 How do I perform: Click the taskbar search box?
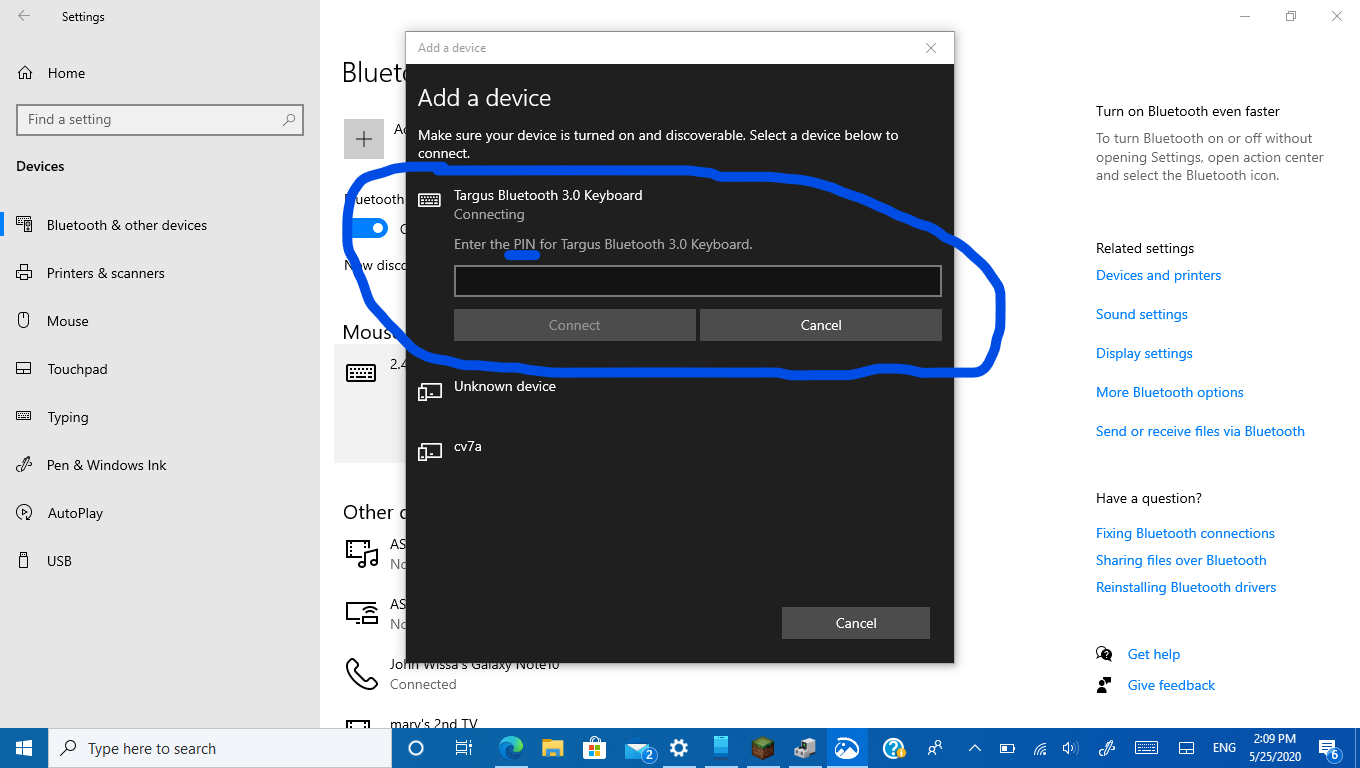point(220,748)
